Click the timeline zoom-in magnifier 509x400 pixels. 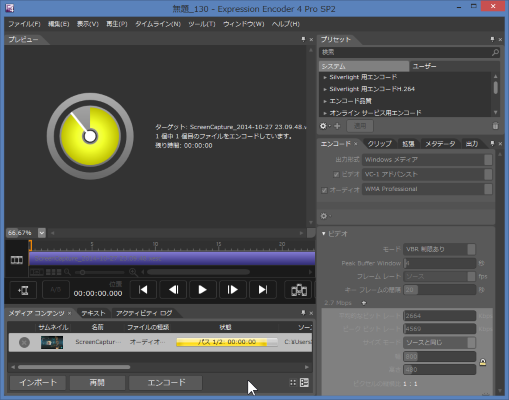133,272
